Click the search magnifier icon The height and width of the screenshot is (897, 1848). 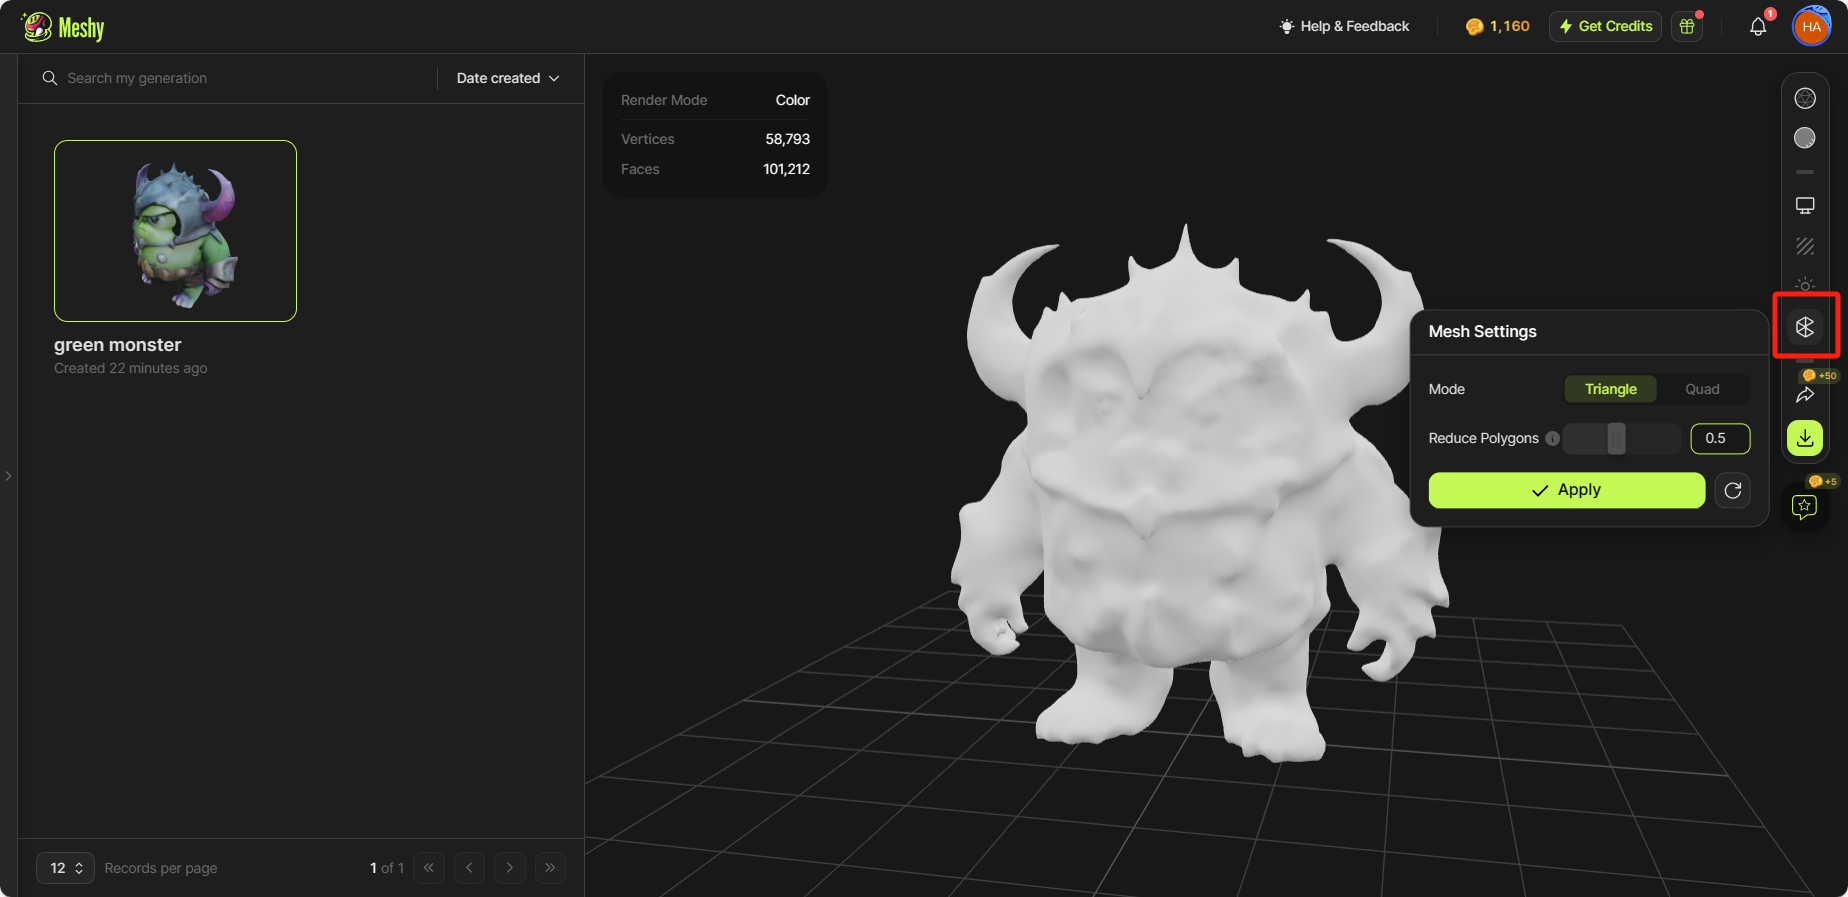click(49, 78)
